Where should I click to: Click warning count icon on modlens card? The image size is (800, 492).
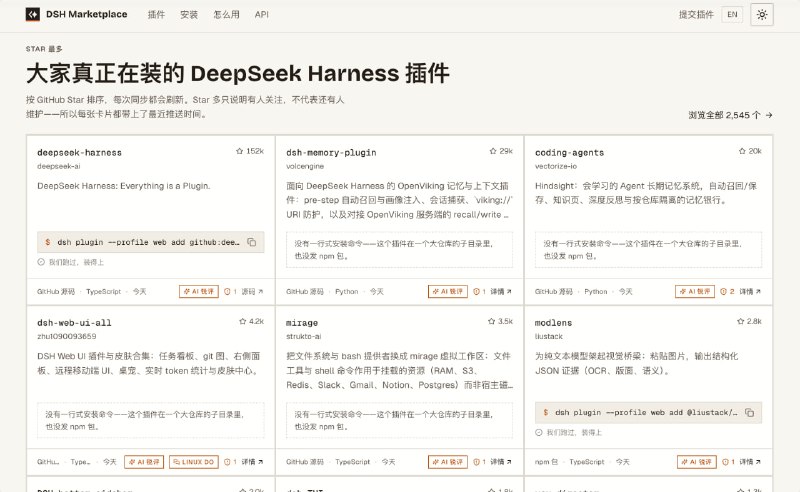(728, 462)
